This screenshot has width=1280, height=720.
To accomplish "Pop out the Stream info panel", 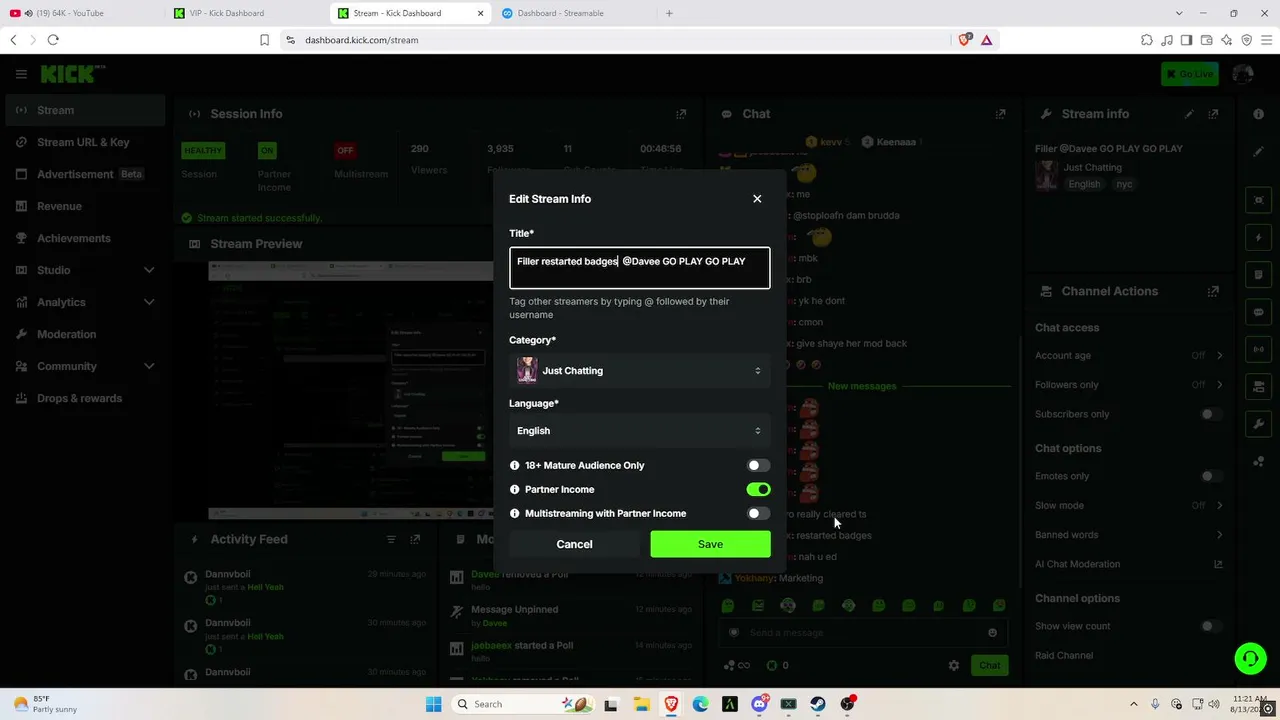I will click(x=1213, y=114).
